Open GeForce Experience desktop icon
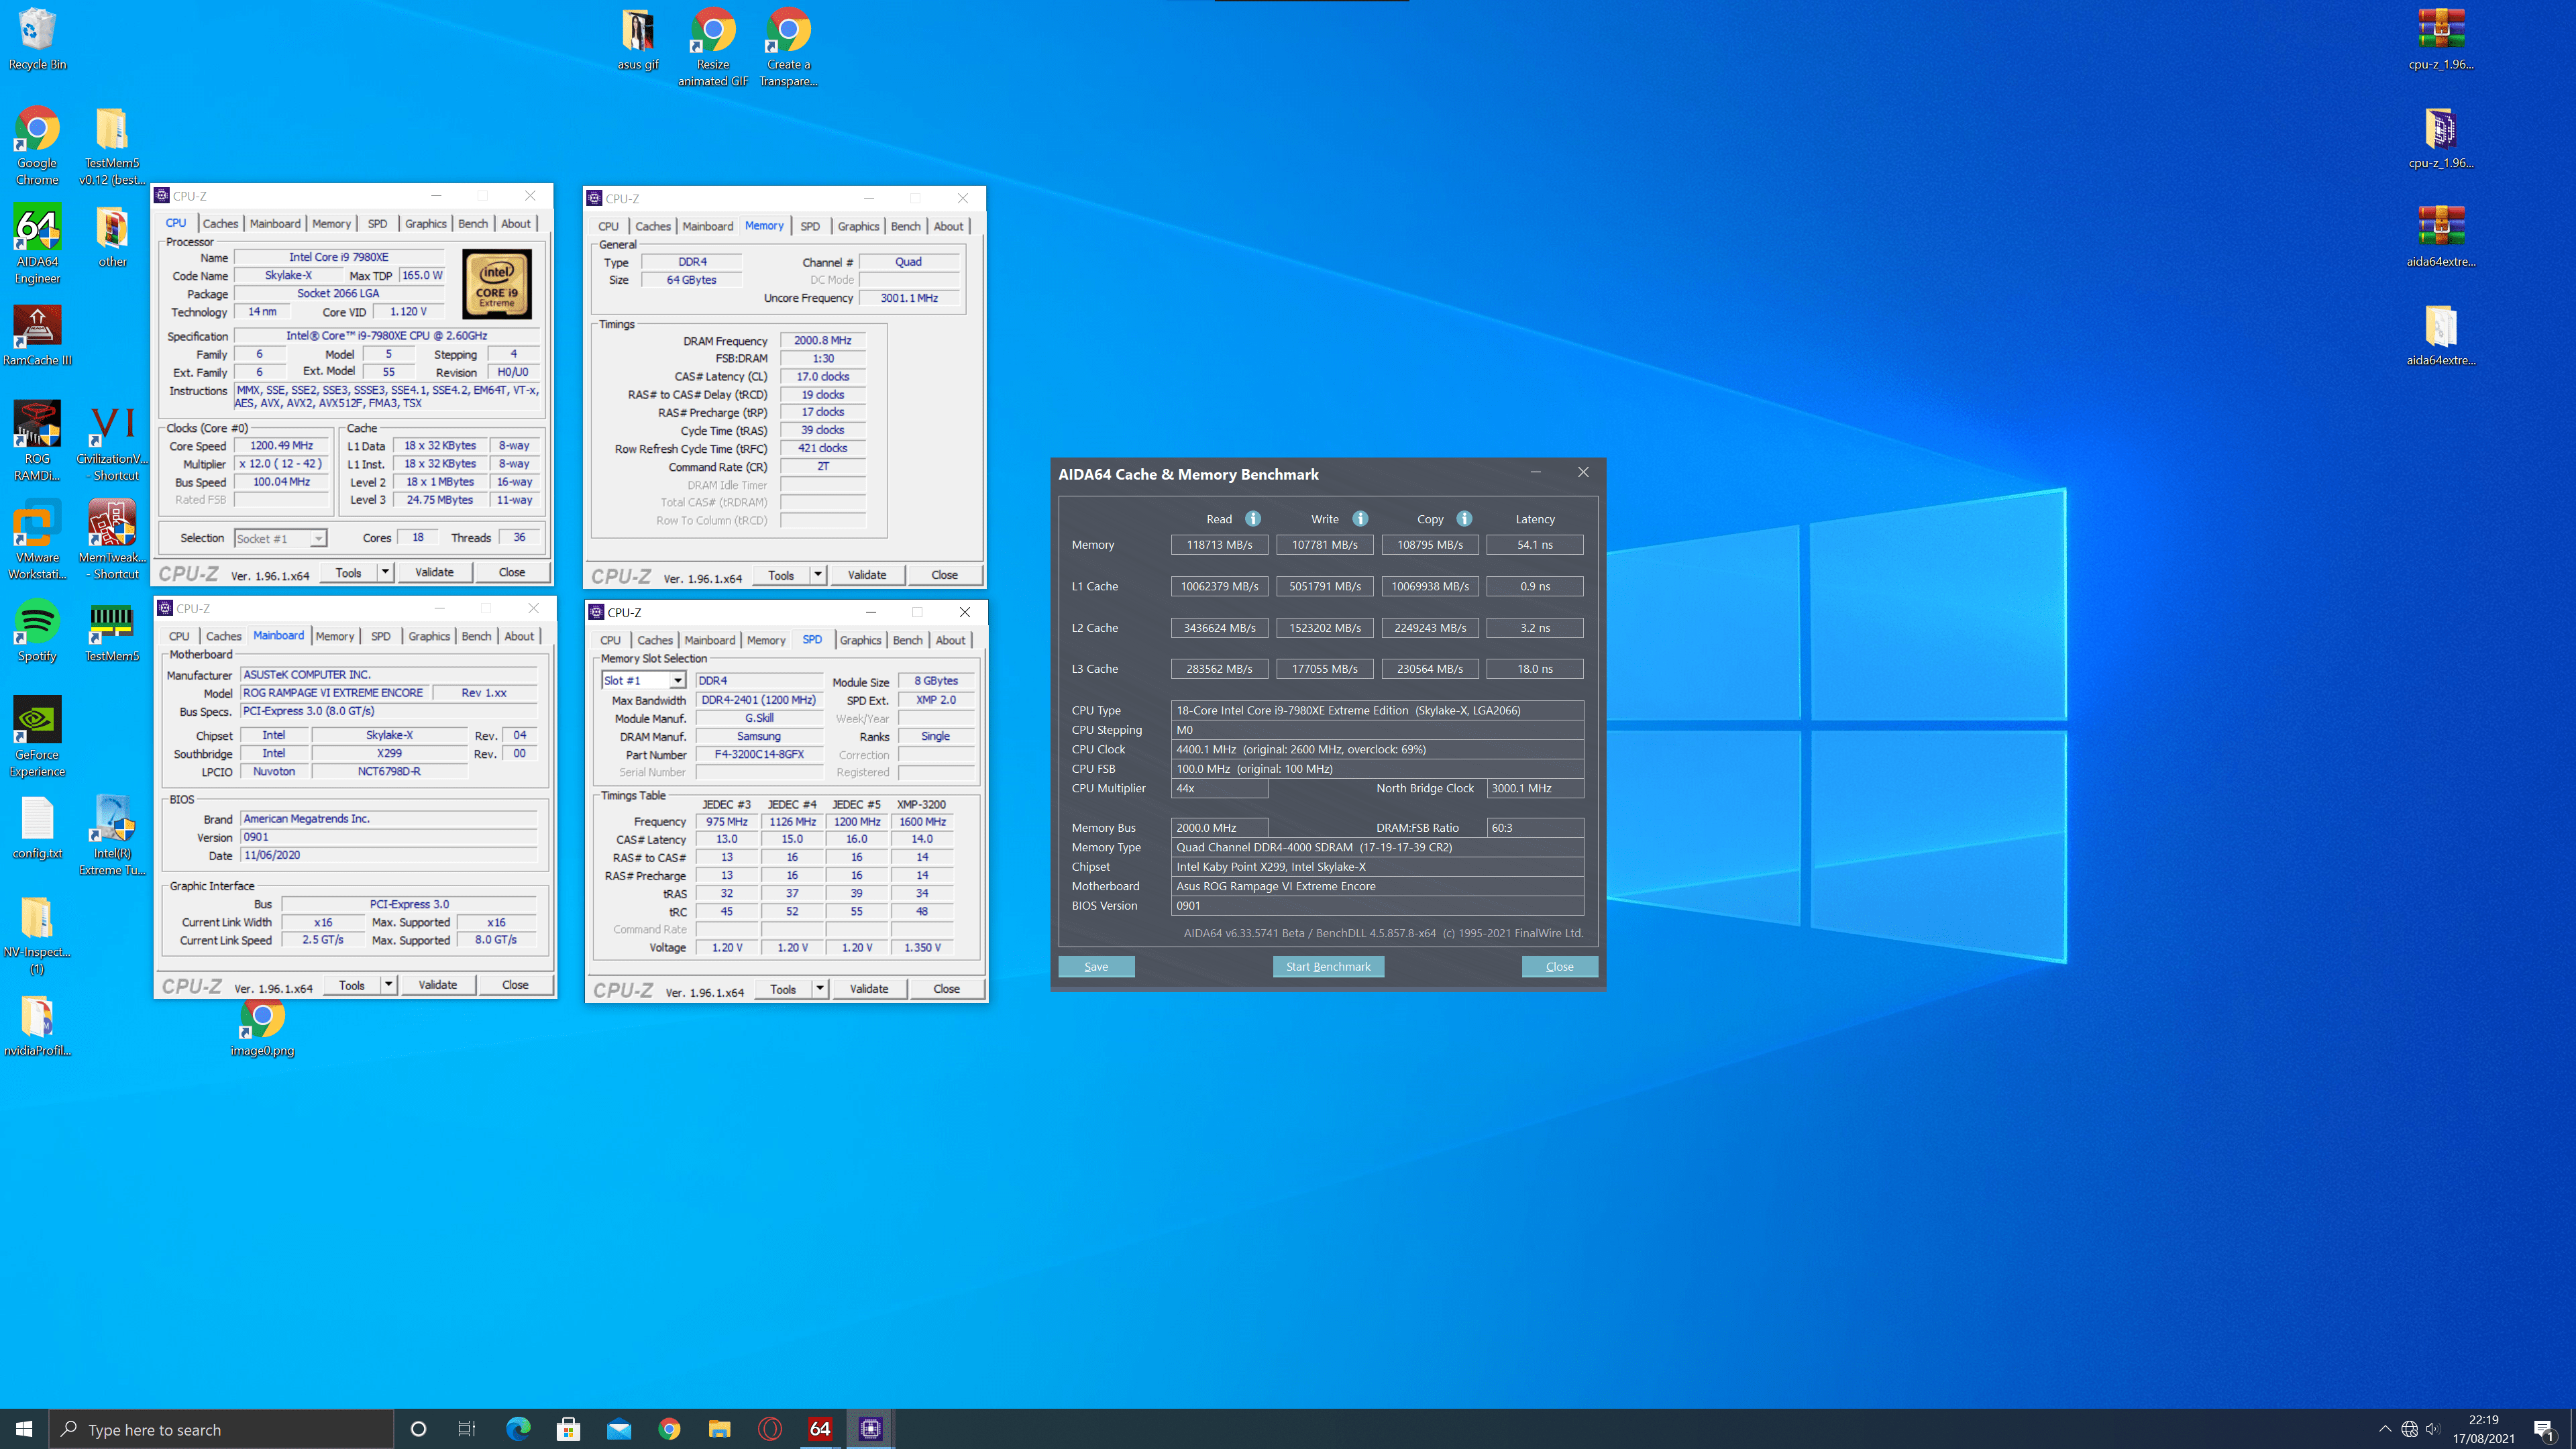 (x=37, y=736)
